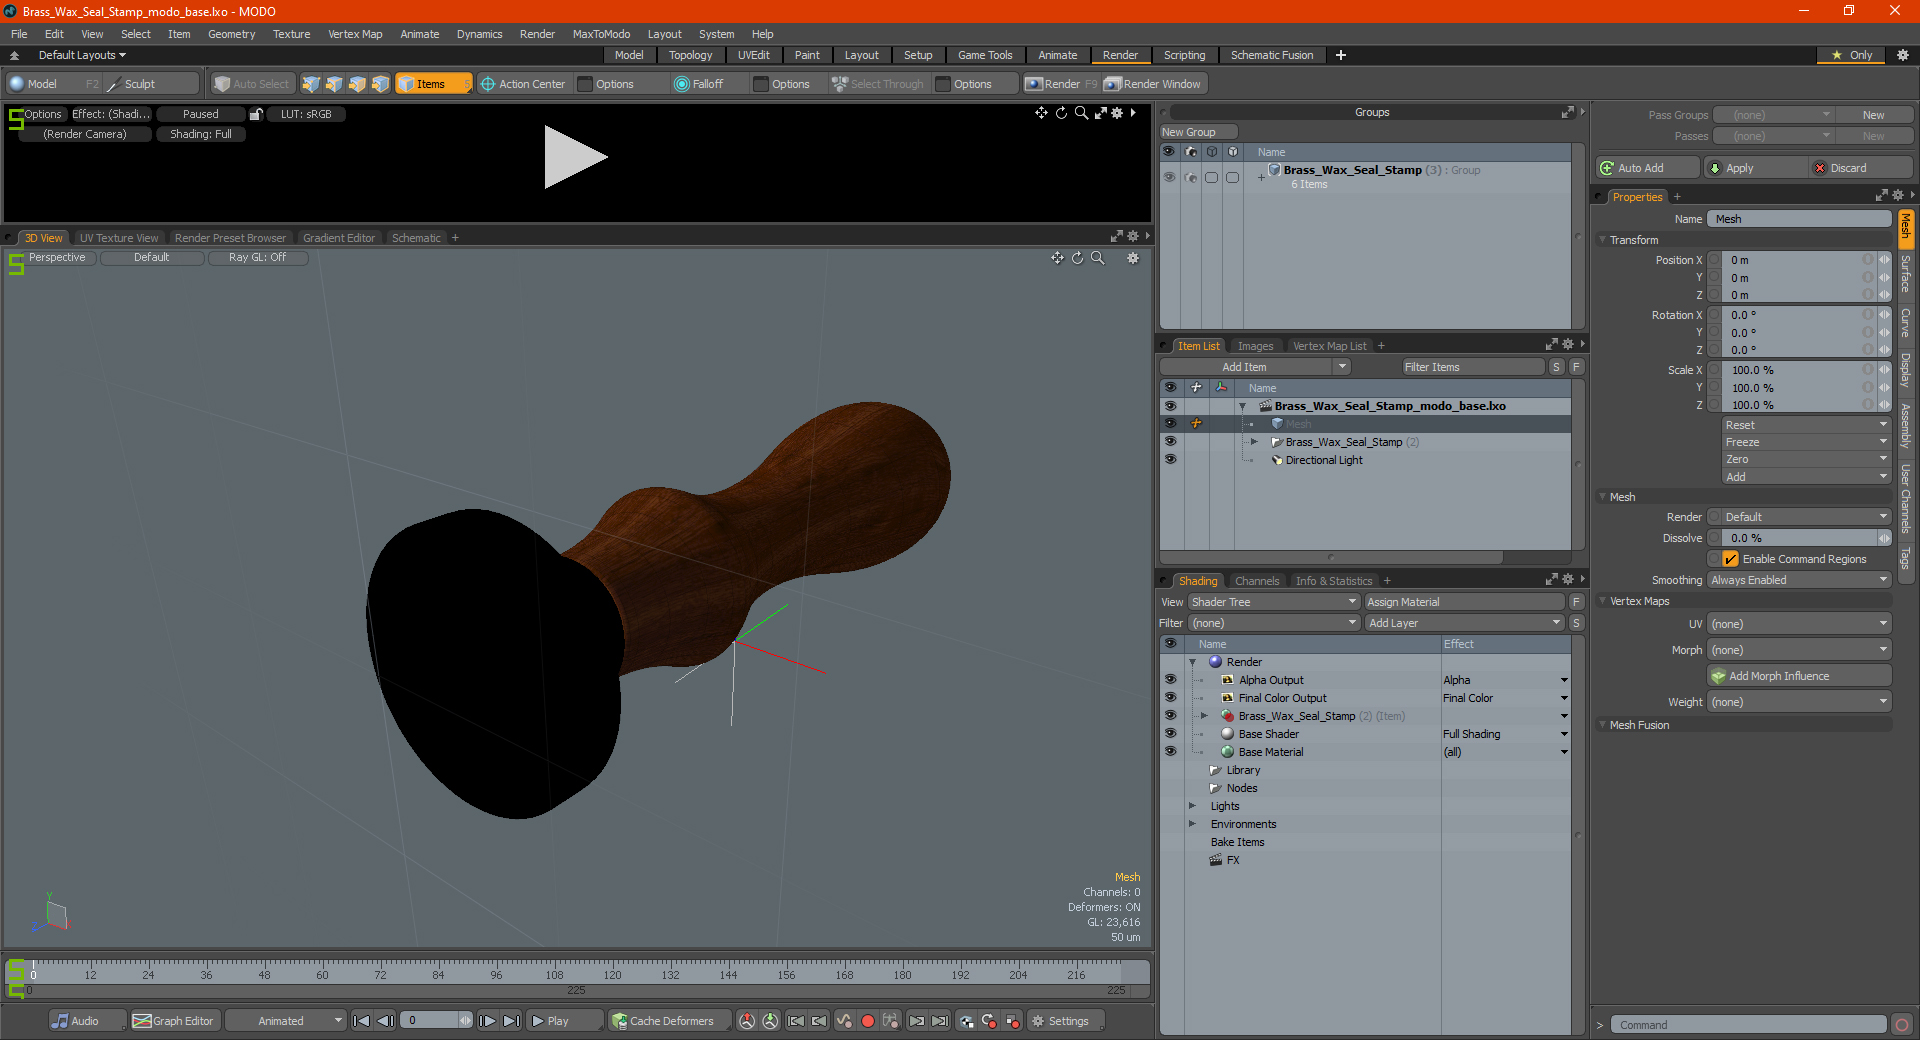Select the Materials selection mode cube icon

click(380, 84)
